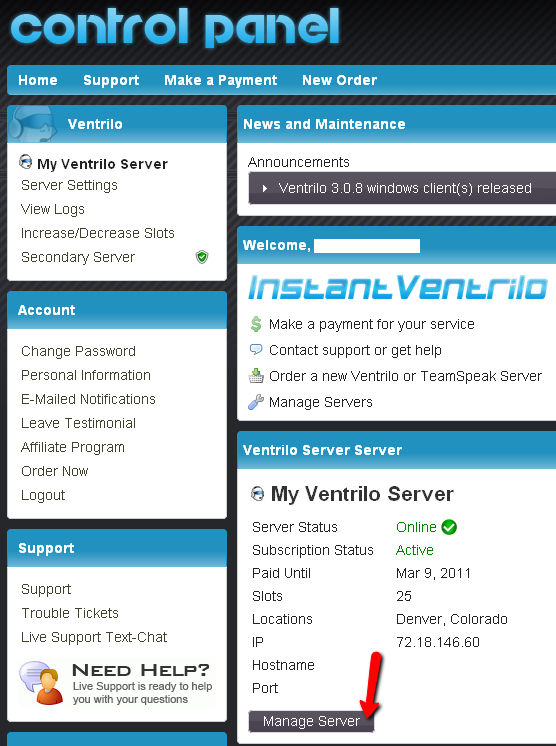Screen dimensions: 556x746
Task: Click the Online server status text
Action: point(416,527)
